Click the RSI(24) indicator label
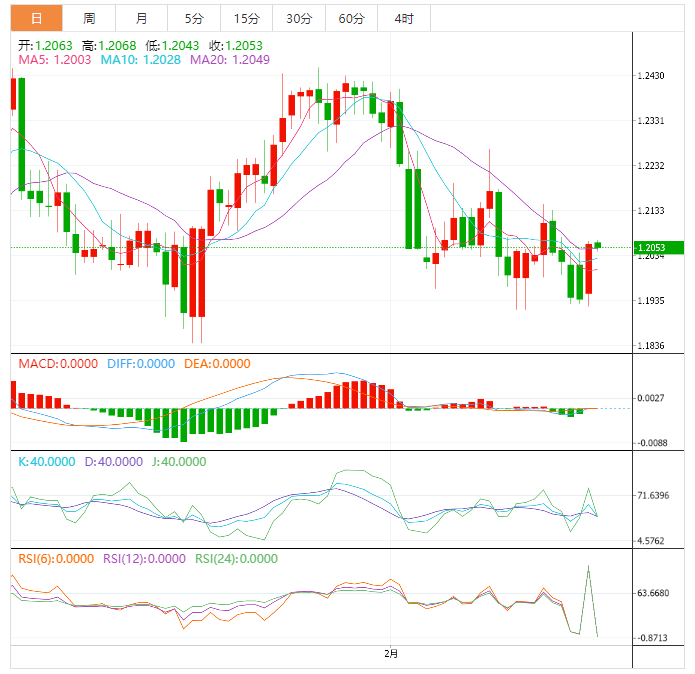The height and width of the screenshot is (674, 695). 236,559
